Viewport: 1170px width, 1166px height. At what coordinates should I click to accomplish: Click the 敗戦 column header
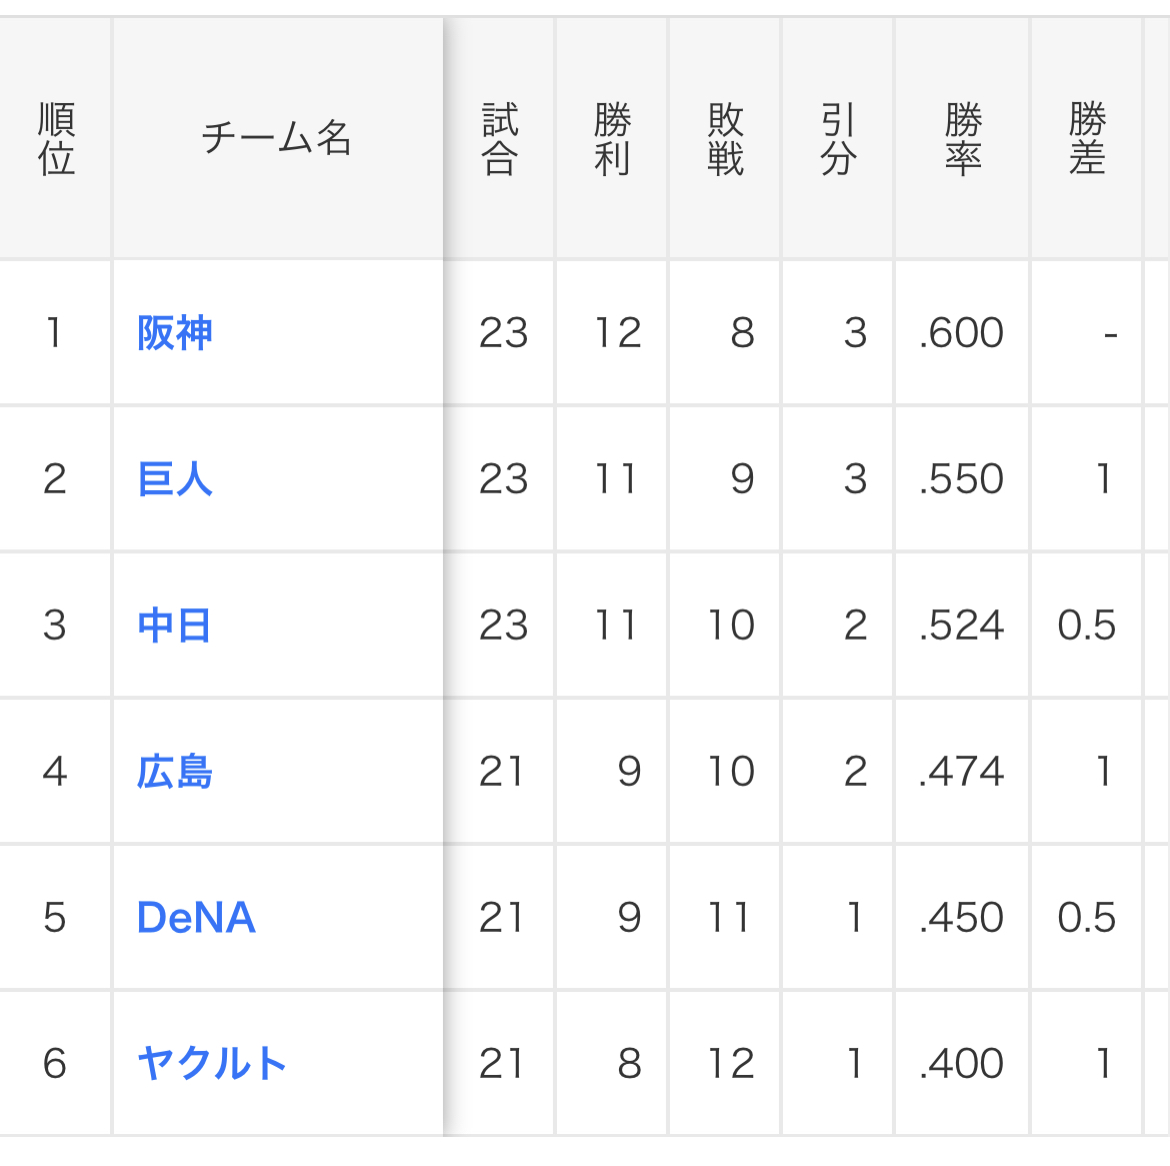pos(725,139)
